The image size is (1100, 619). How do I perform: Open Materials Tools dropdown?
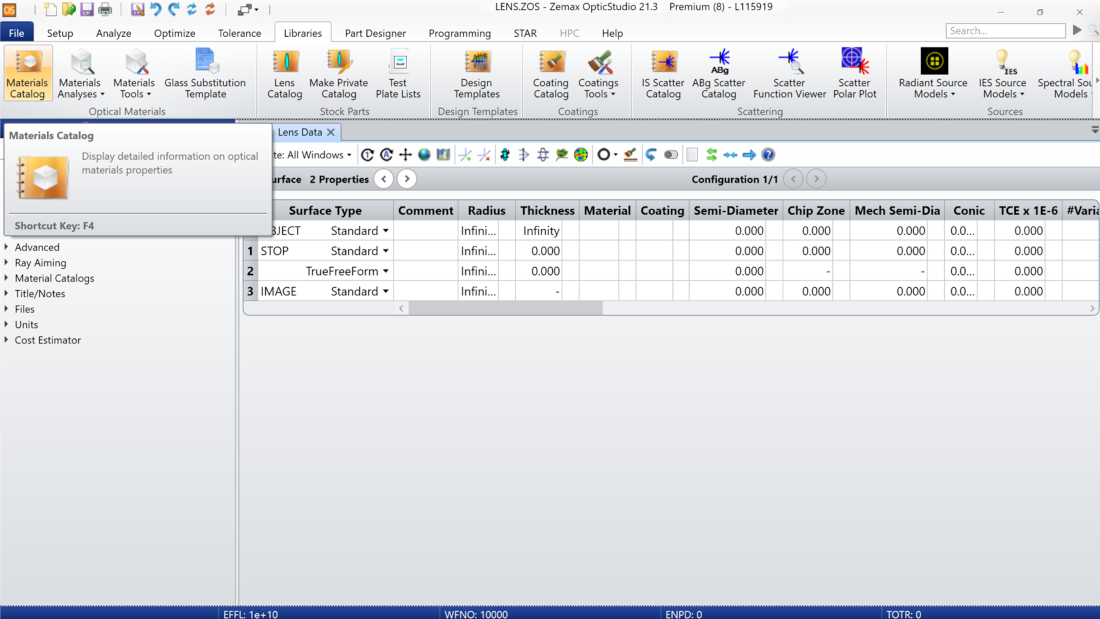click(x=133, y=74)
